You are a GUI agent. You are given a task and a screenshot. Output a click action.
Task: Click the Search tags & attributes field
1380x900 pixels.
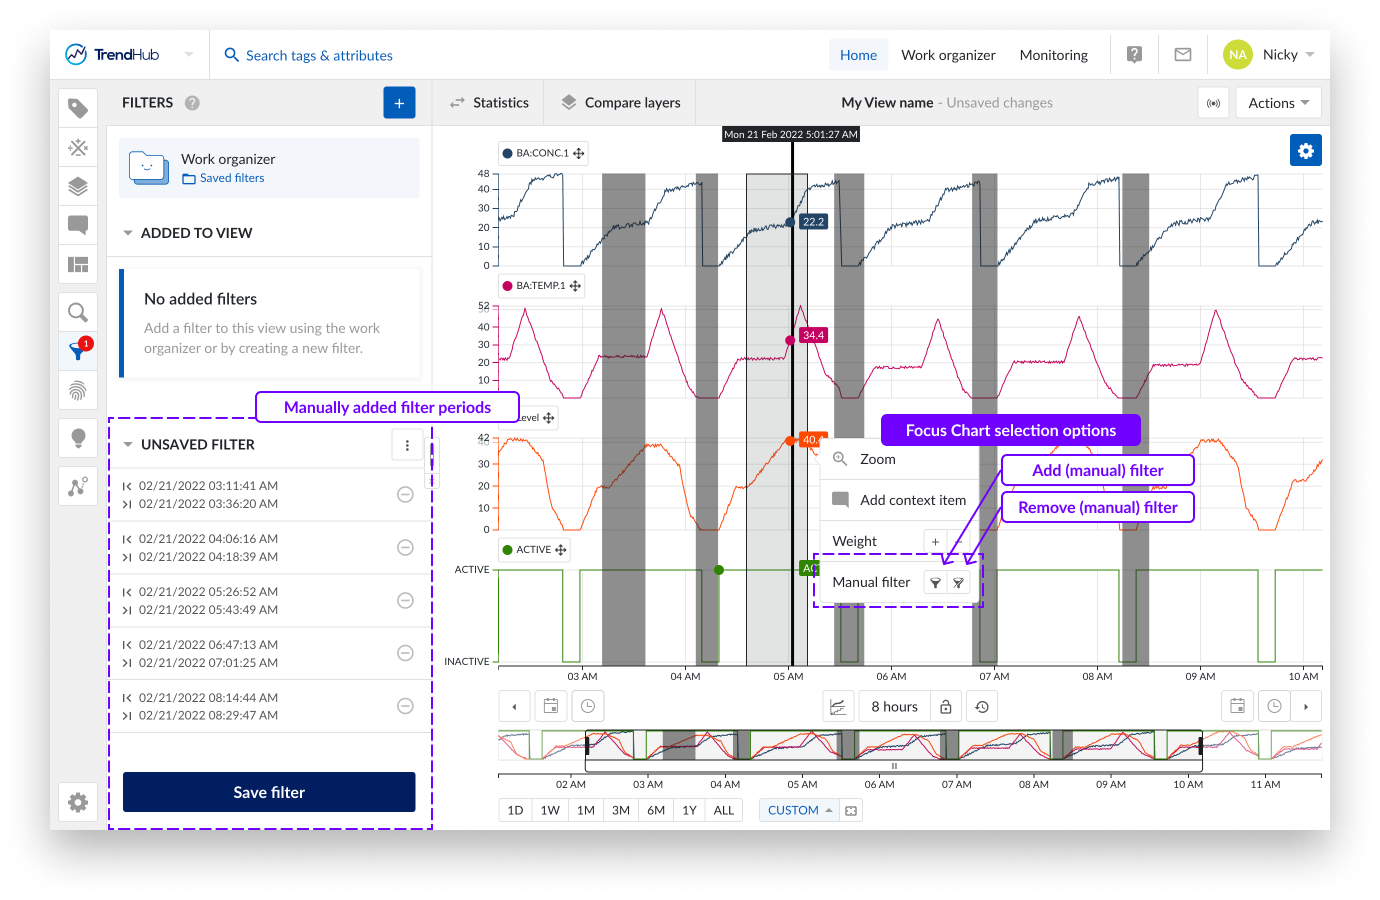pyautogui.click(x=319, y=55)
